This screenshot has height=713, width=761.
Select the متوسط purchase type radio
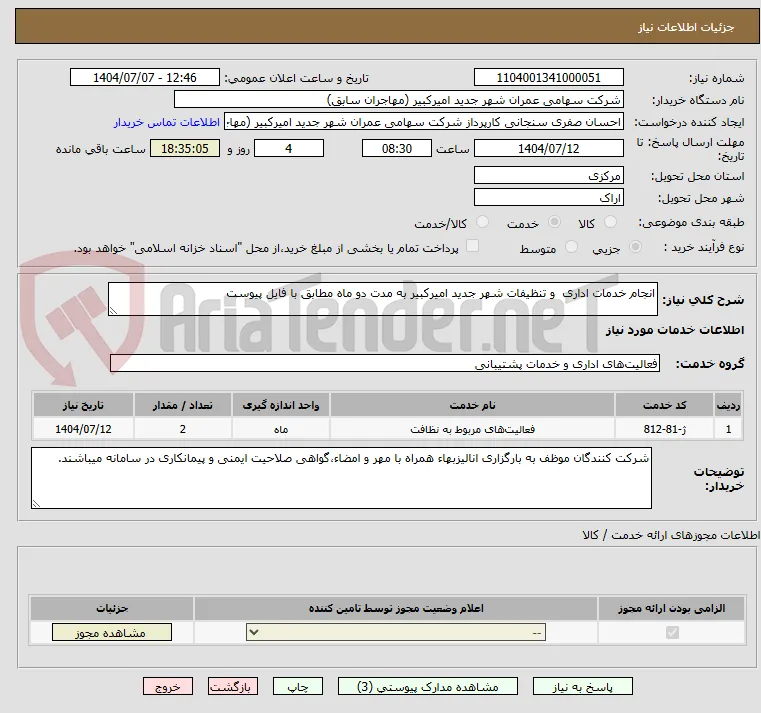click(571, 247)
